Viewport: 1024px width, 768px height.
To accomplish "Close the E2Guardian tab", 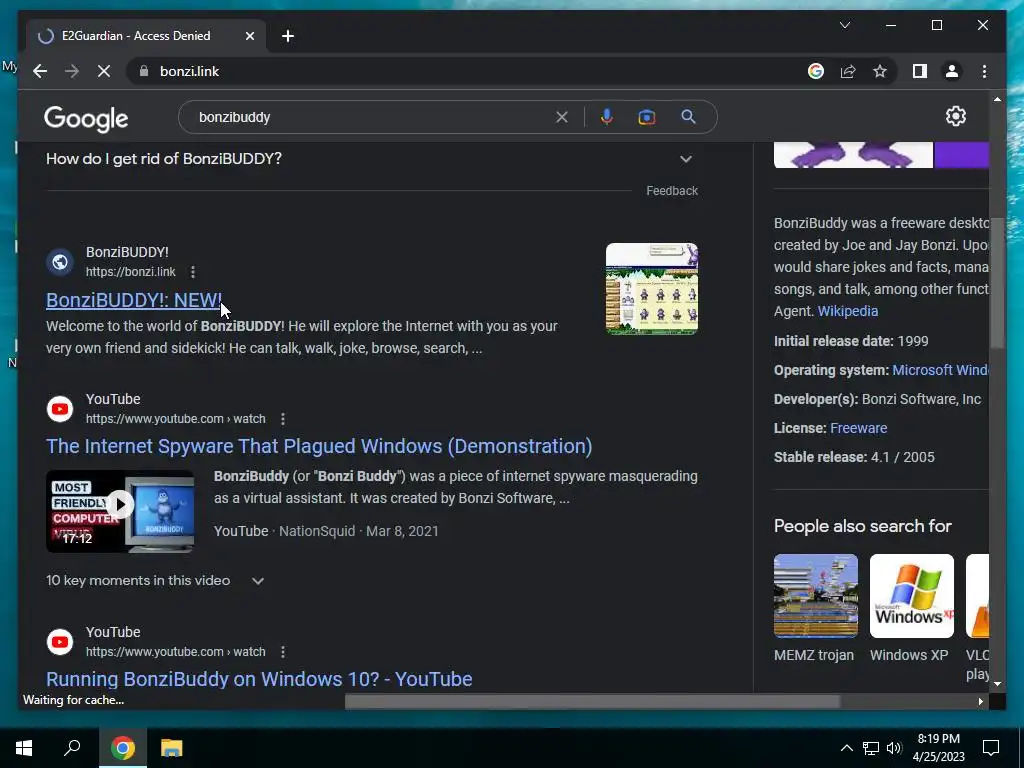I will point(249,36).
